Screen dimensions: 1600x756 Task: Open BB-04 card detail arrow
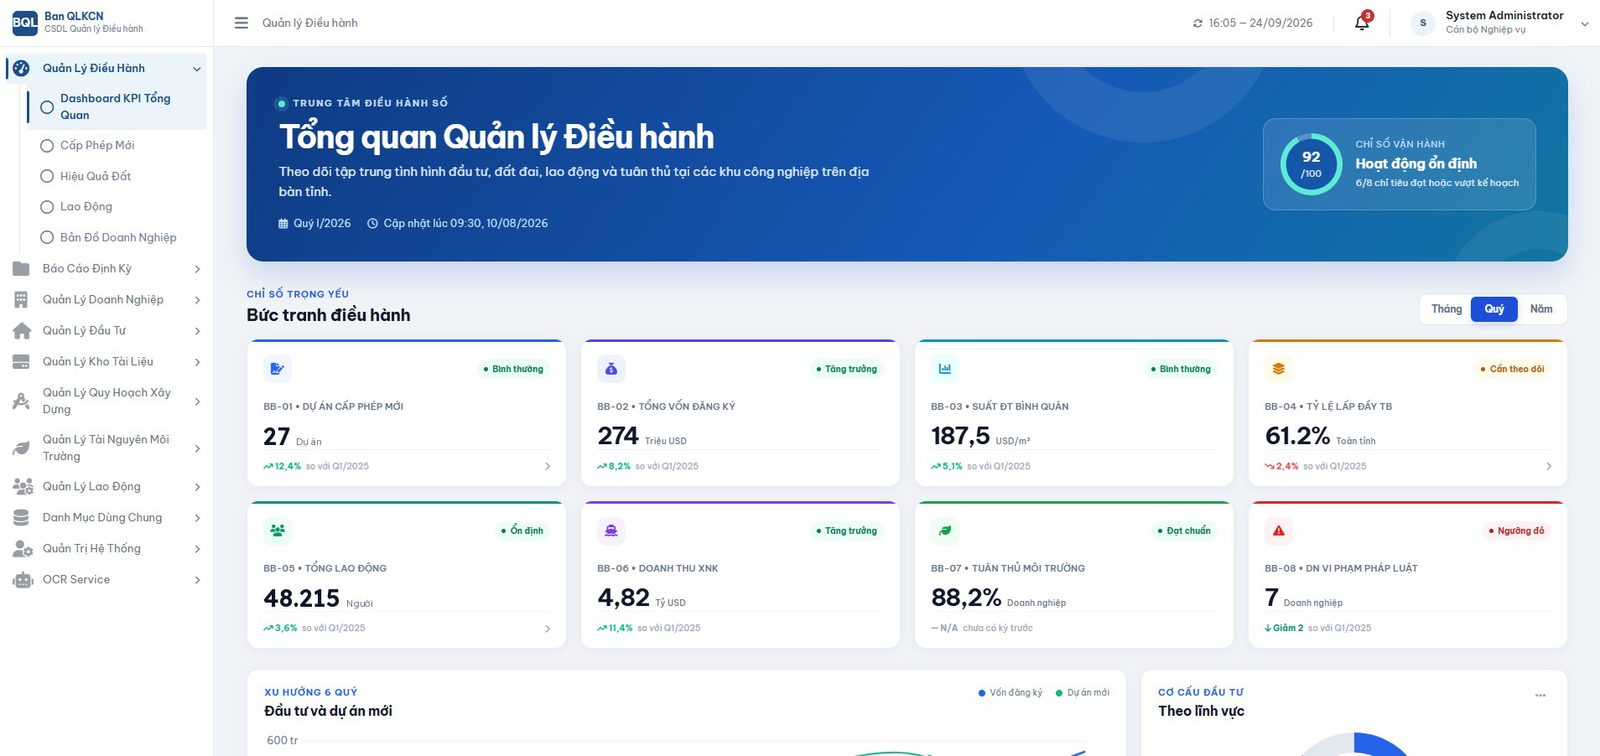1549,466
